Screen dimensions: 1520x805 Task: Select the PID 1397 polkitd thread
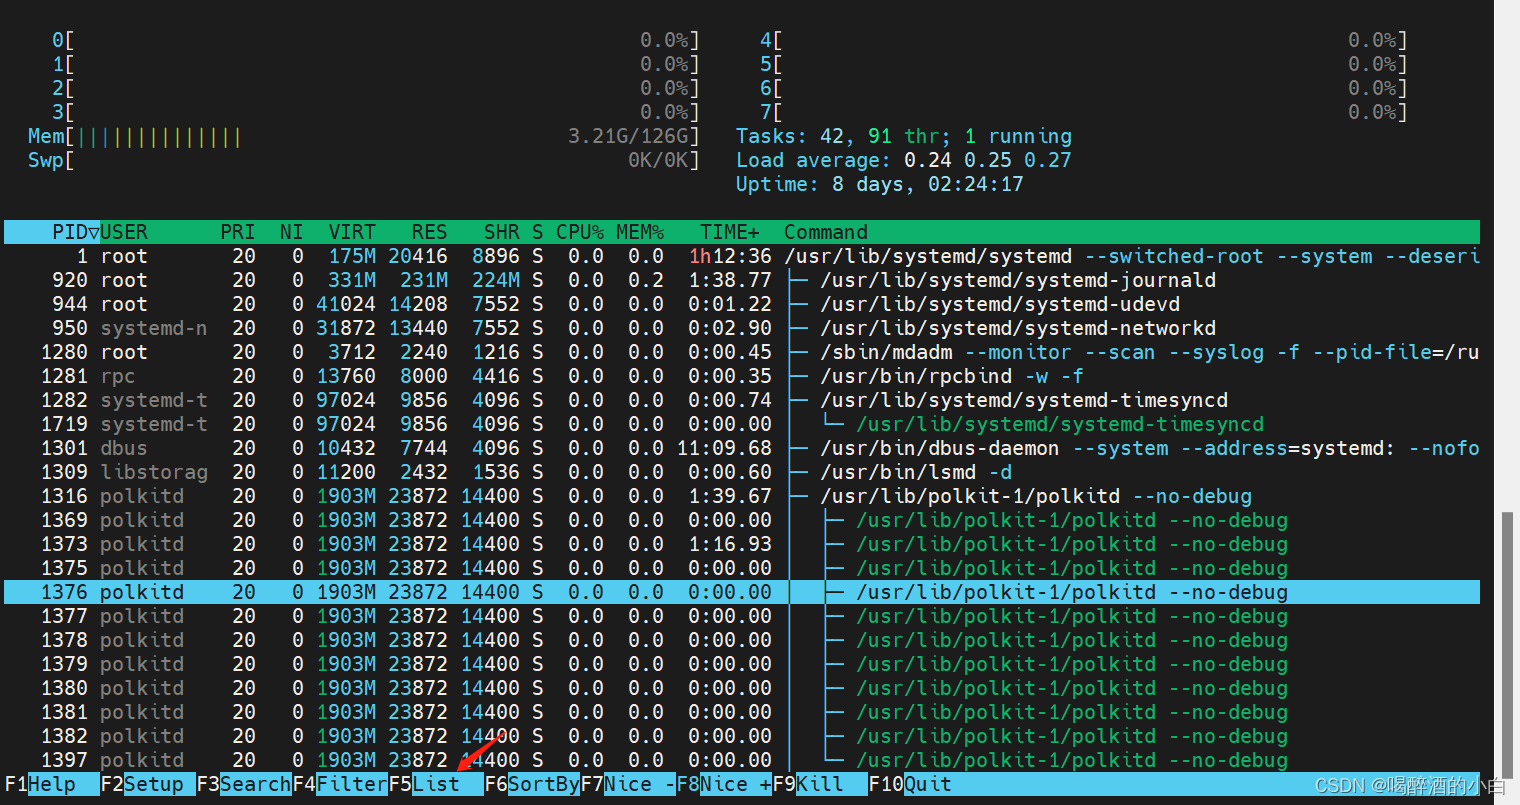coord(742,760)
